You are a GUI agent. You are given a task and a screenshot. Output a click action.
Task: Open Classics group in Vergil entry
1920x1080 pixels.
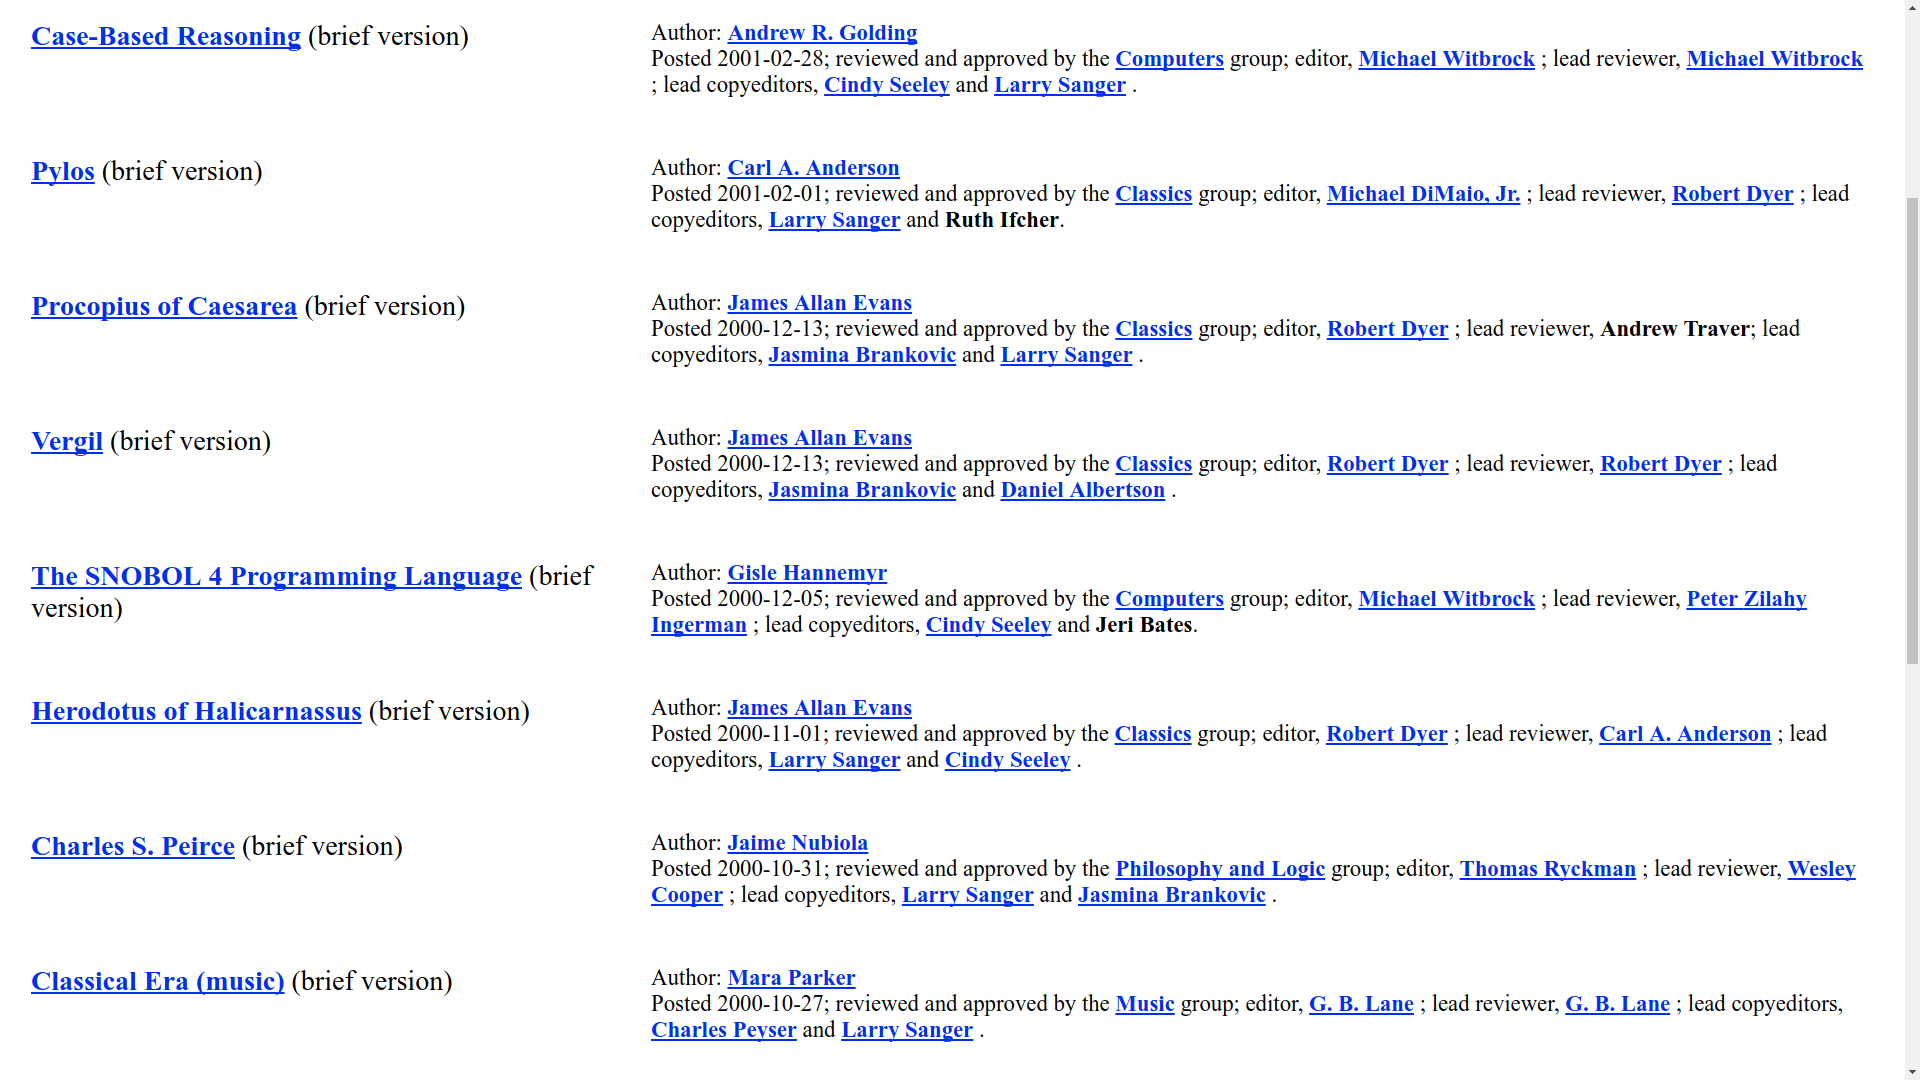(1153, 464)
